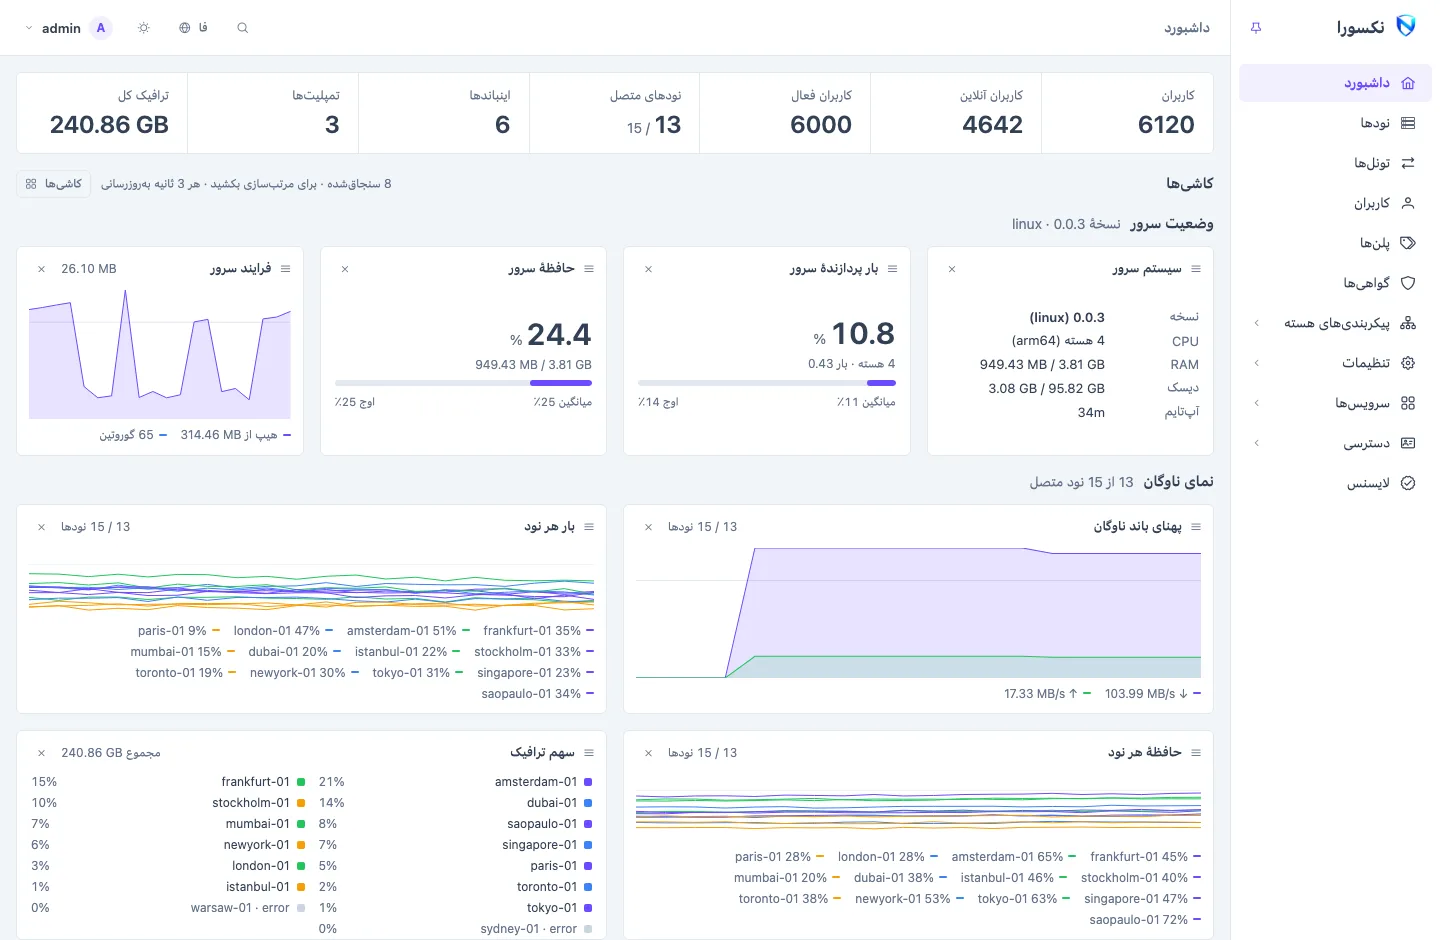The width and height of the screenshot is (1440, 940).
Task: Close the بار هر نود tile
Action: point(41,527)
